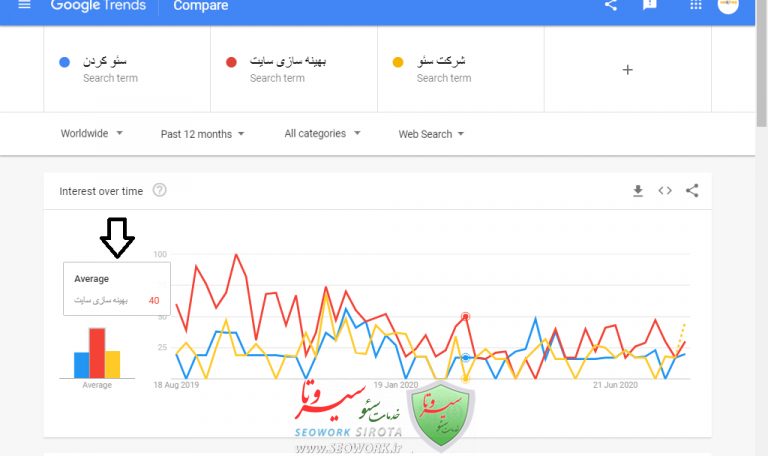Screen dimensions: 768x456
Task: Add a comparison term with plus button
Action: pos(627,70)
